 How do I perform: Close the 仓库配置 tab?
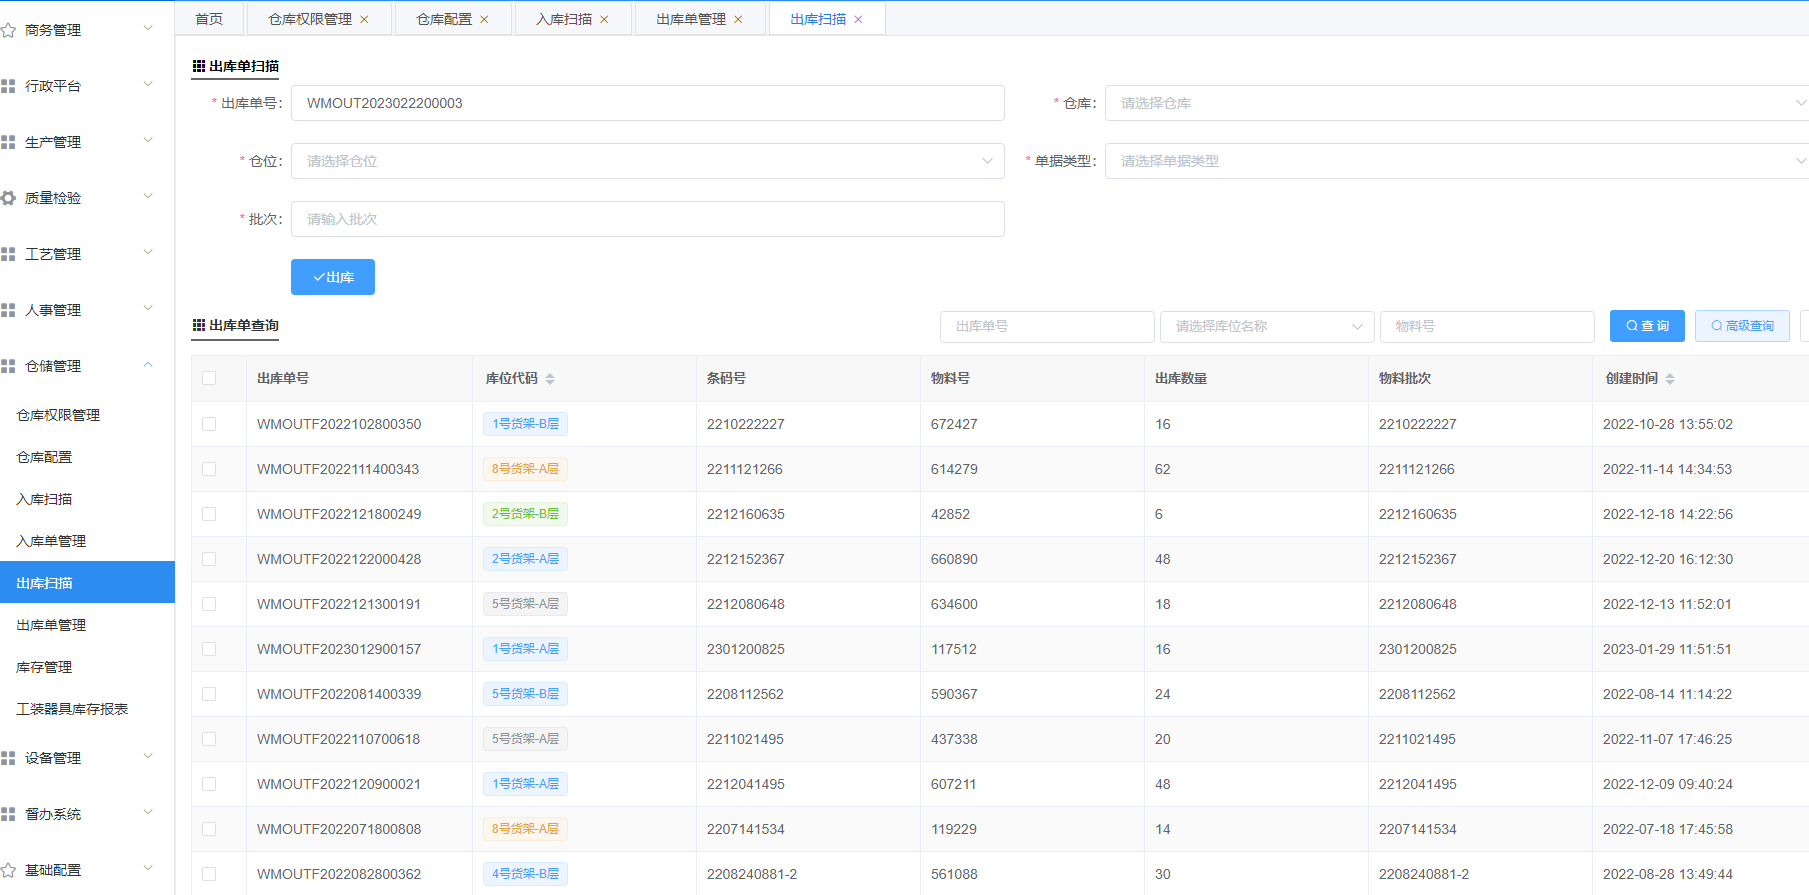coord(484,19)
